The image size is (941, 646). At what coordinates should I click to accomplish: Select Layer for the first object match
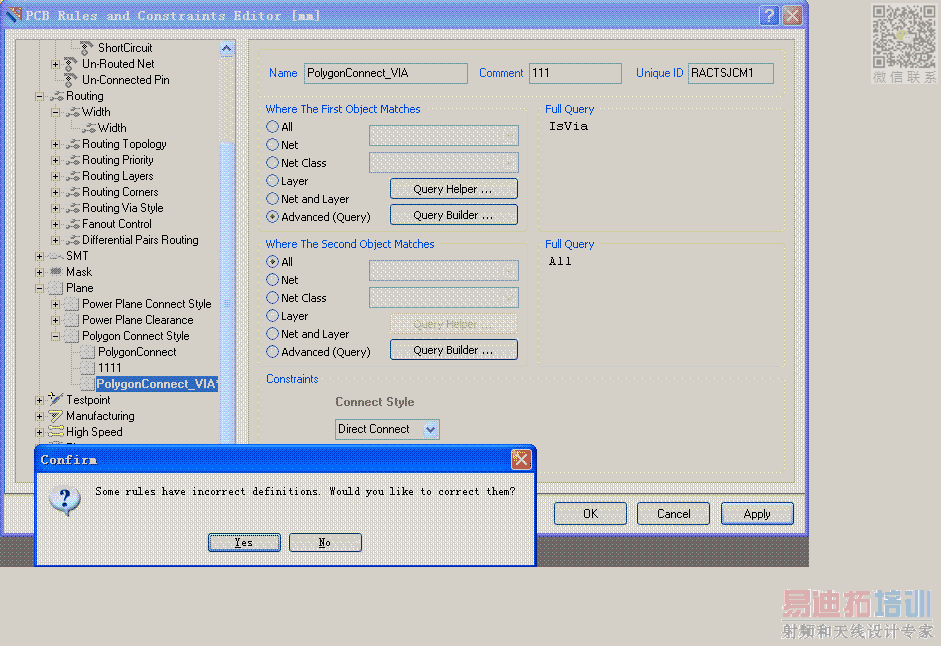[x=272, y=181]
